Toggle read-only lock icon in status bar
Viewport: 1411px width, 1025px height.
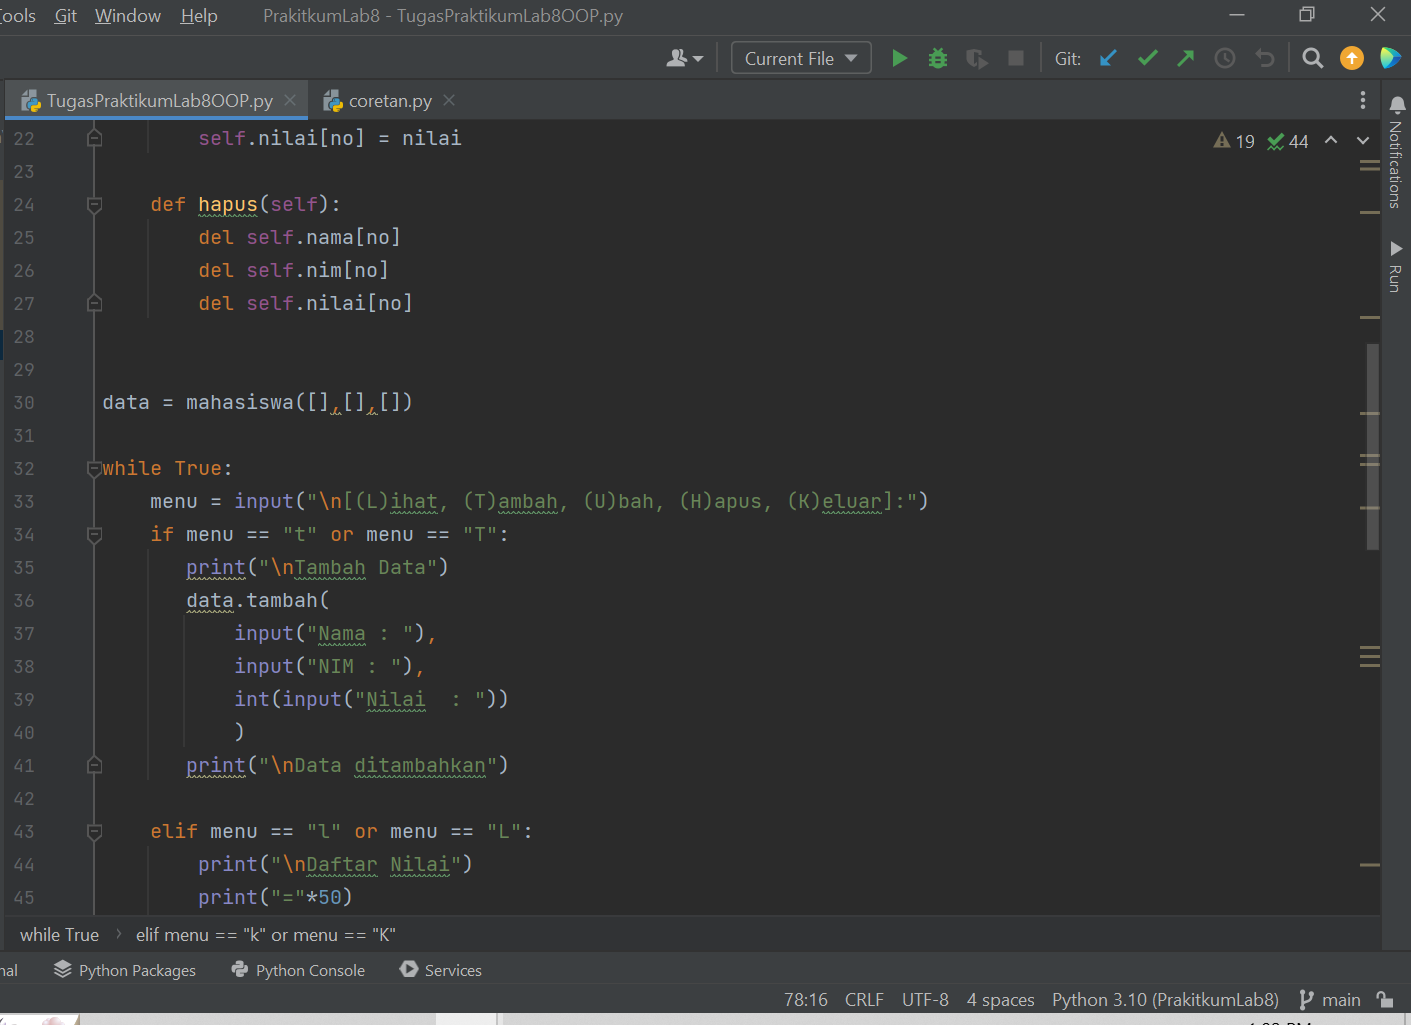tap(1385, 999)
